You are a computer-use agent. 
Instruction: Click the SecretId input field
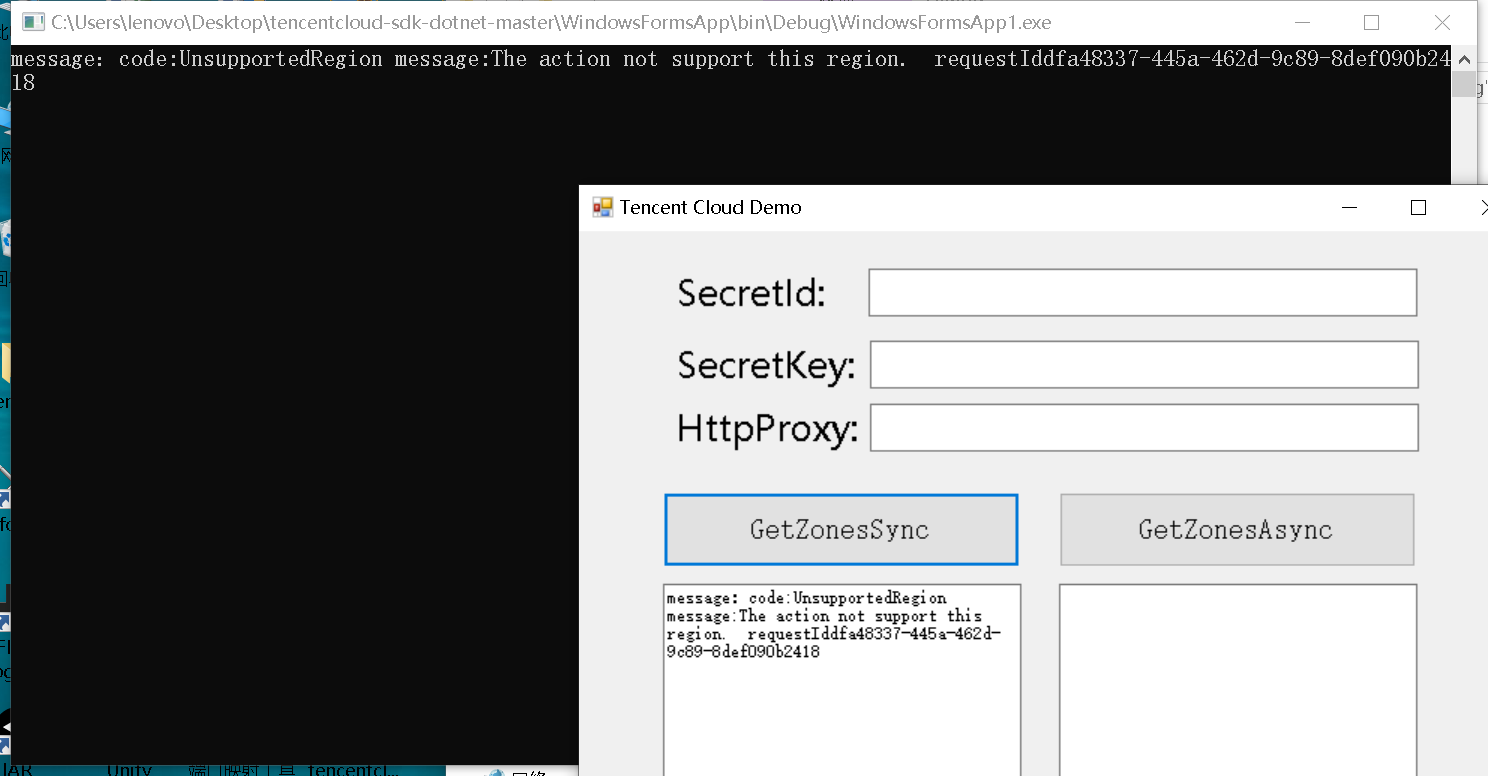[x=1142, y=292]
